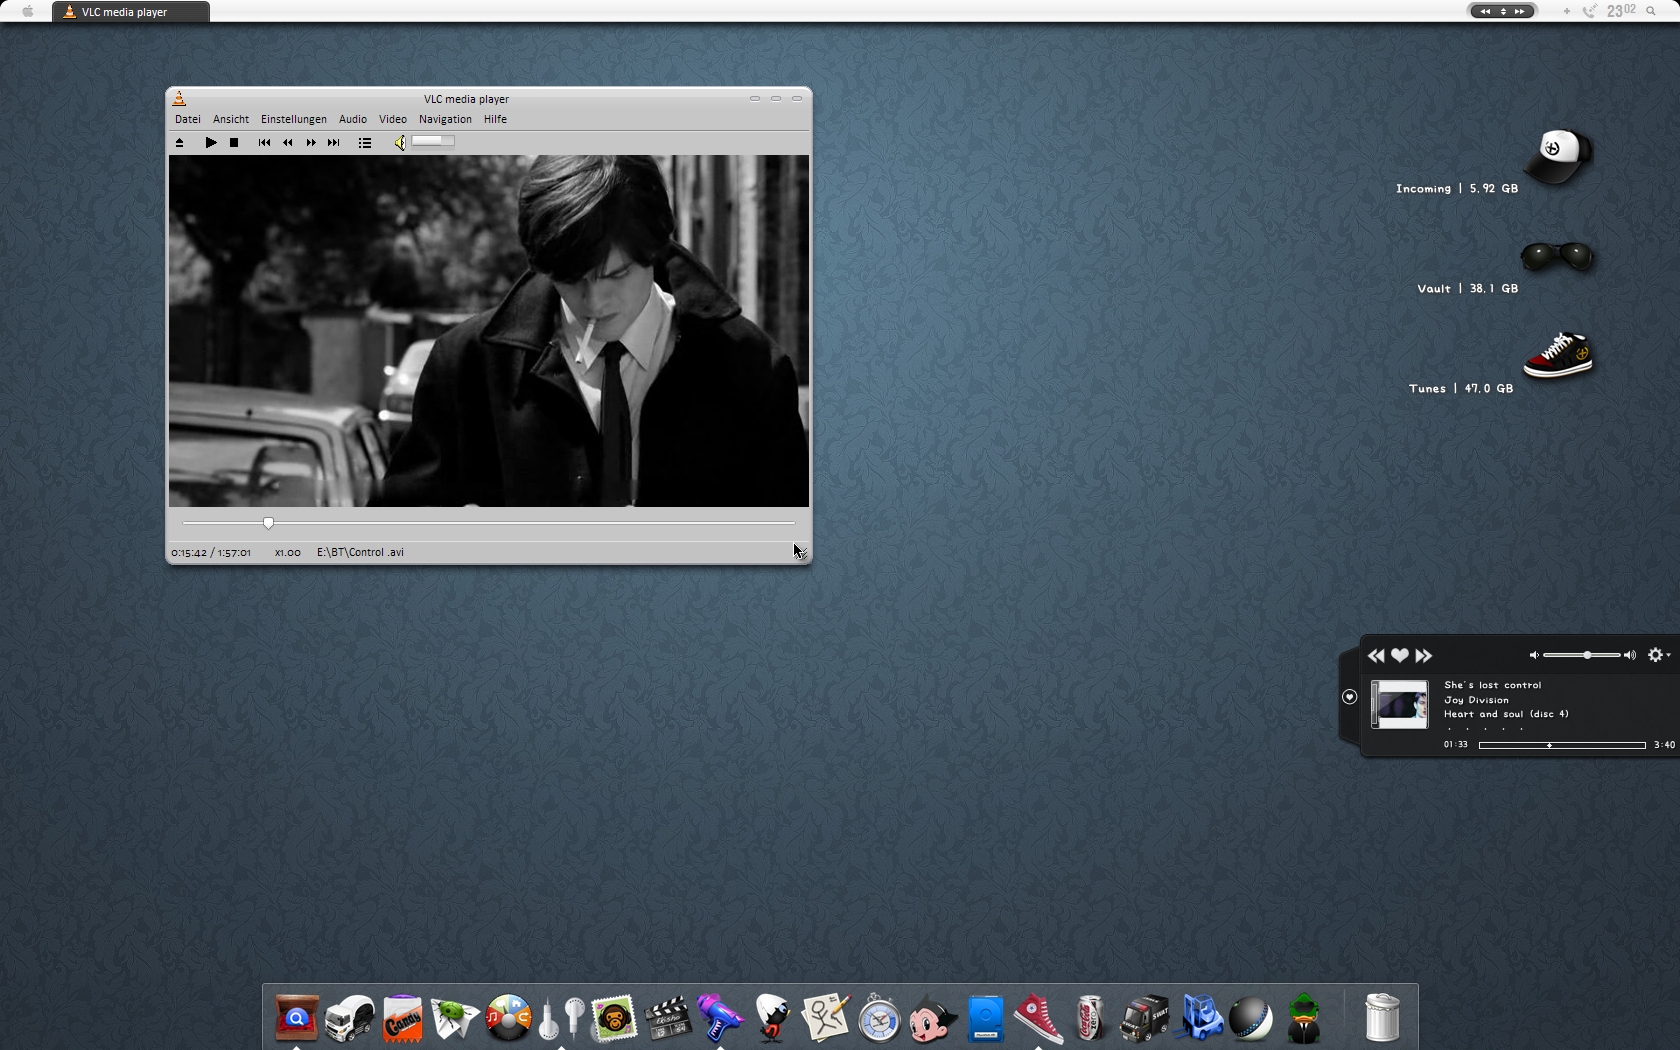Click the video display area in VLC
1680x1050 pixels.
click(489, 331)
